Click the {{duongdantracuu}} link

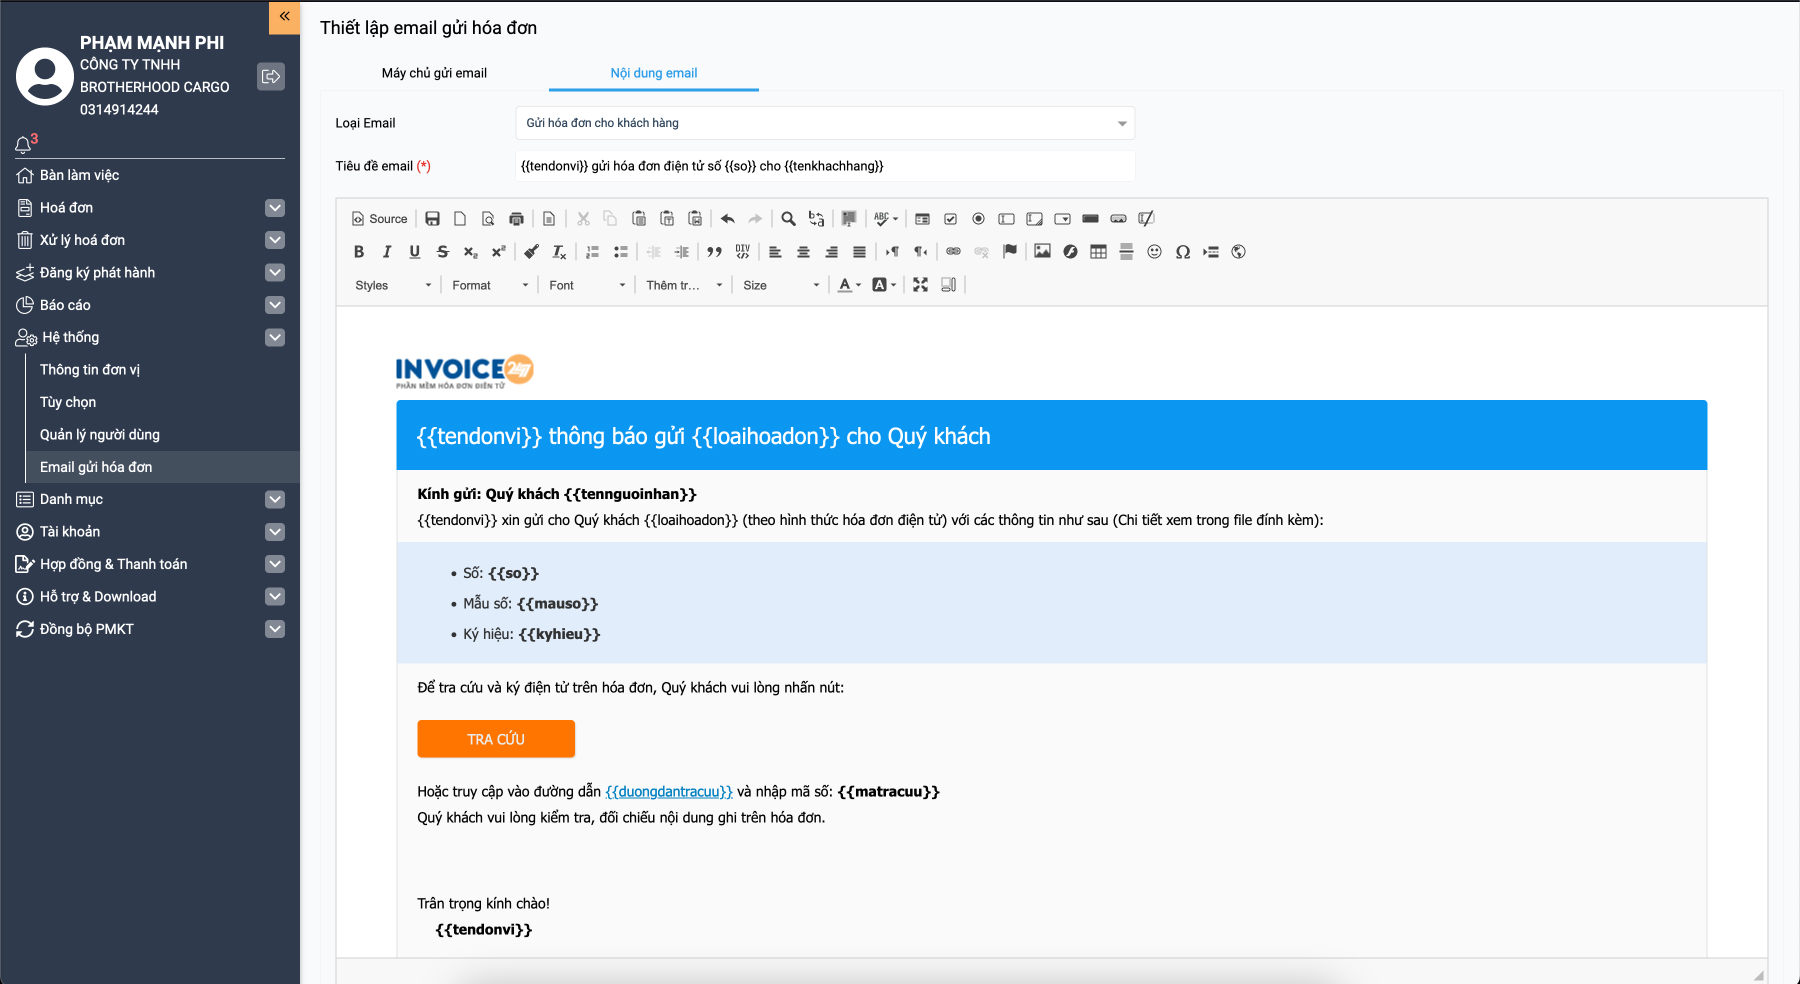(669, 792)
